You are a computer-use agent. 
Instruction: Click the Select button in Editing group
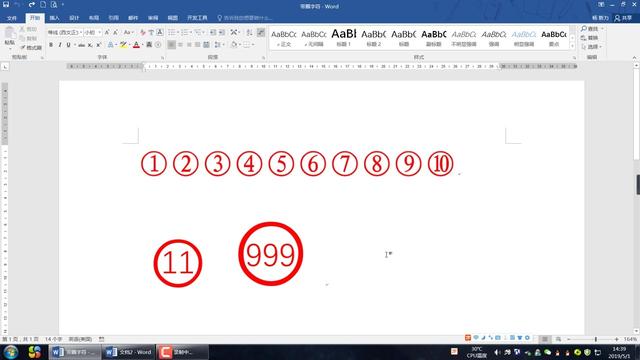coord(591,47)
